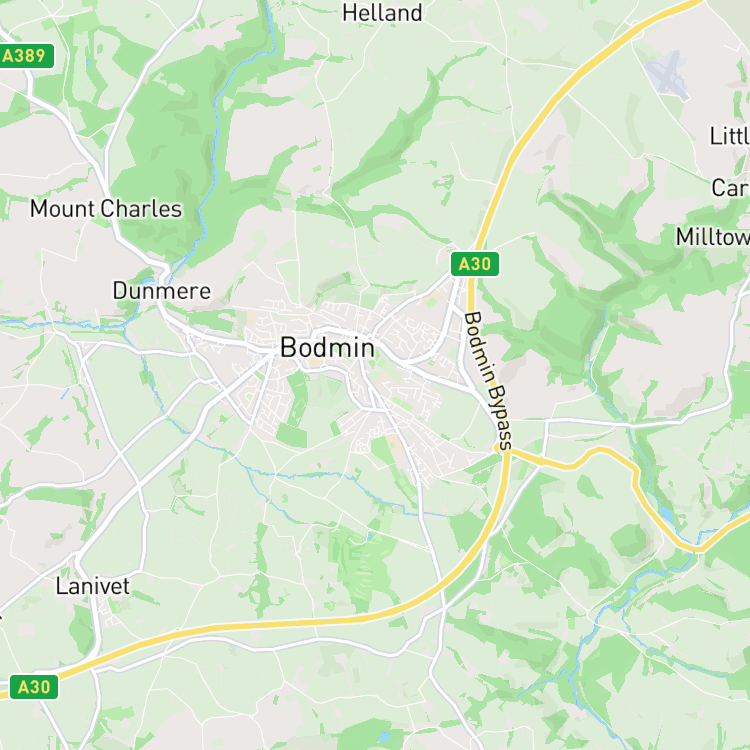This screenshot has height=750, width=750.
Task: Click the Mount Charles place label
Action: pyautogui.click(x=106, y=209)
